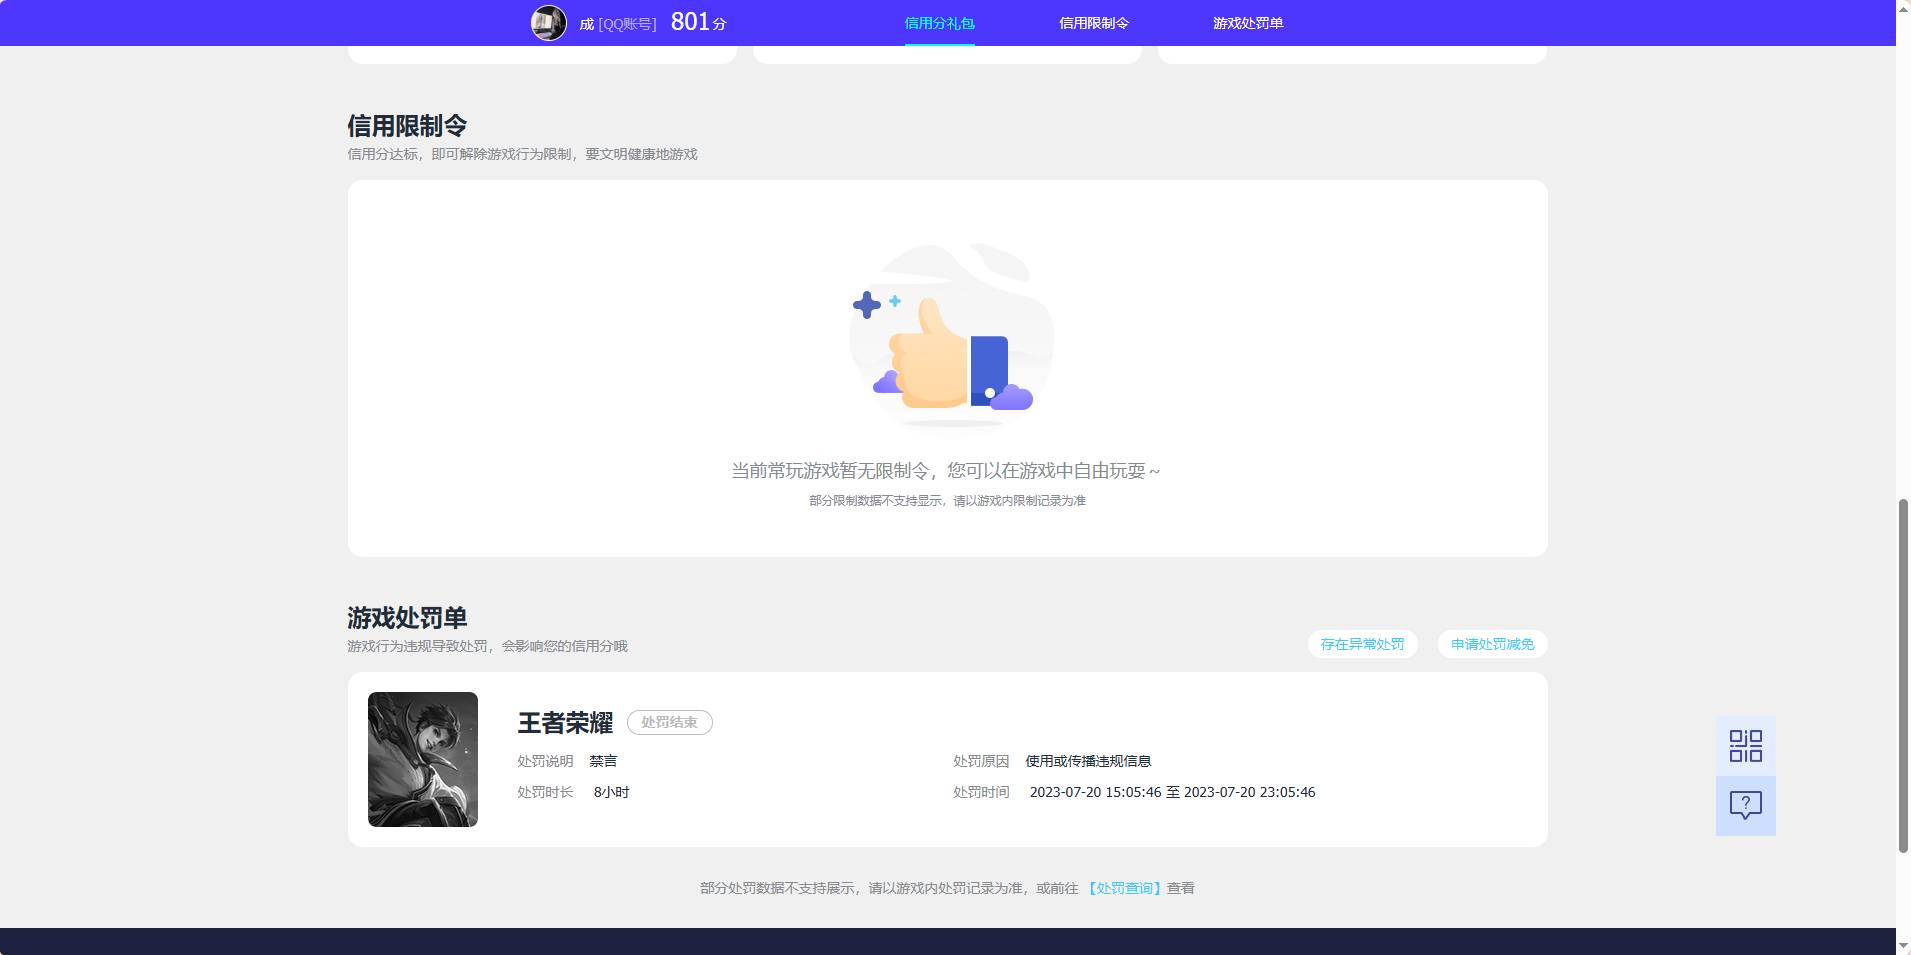This screenshot has height=955, width=1911.
Task: Click the 王者荣耀 game title
Action: coord(565,723)
